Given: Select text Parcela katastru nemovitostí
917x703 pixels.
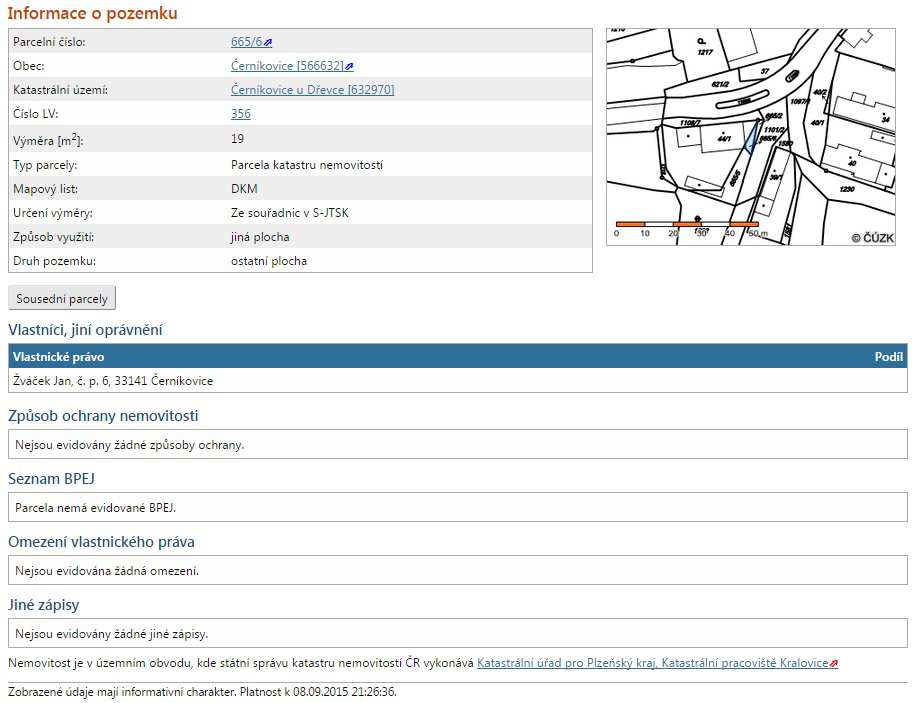Looking at the screenshot, I should coord(307,166).
